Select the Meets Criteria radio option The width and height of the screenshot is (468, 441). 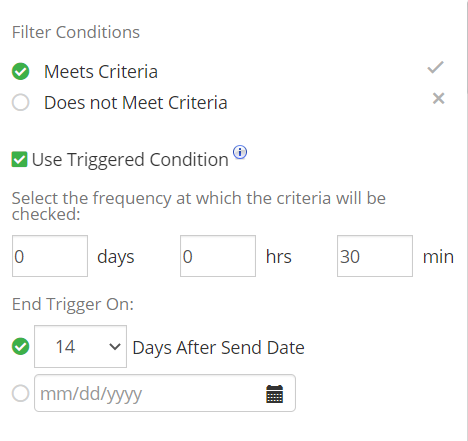click(x=21, y=71)
